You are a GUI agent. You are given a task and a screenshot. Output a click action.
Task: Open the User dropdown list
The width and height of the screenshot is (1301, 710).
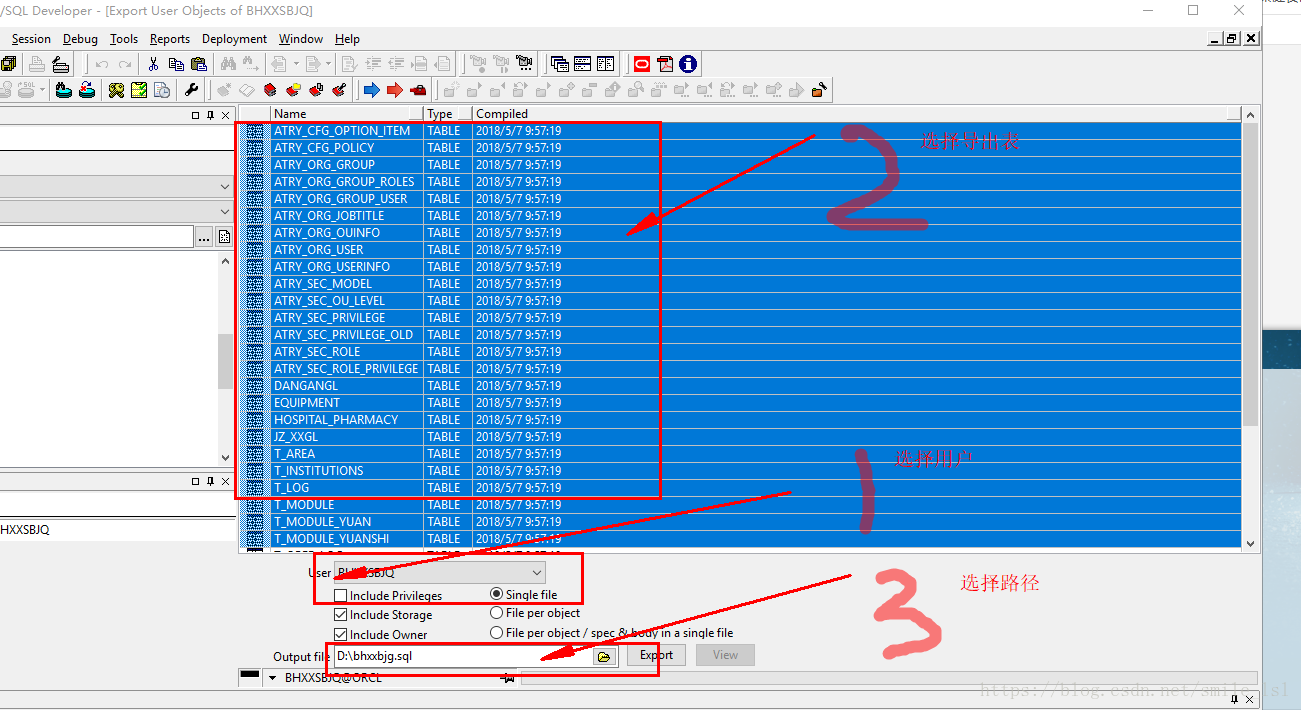click(537, 573)
